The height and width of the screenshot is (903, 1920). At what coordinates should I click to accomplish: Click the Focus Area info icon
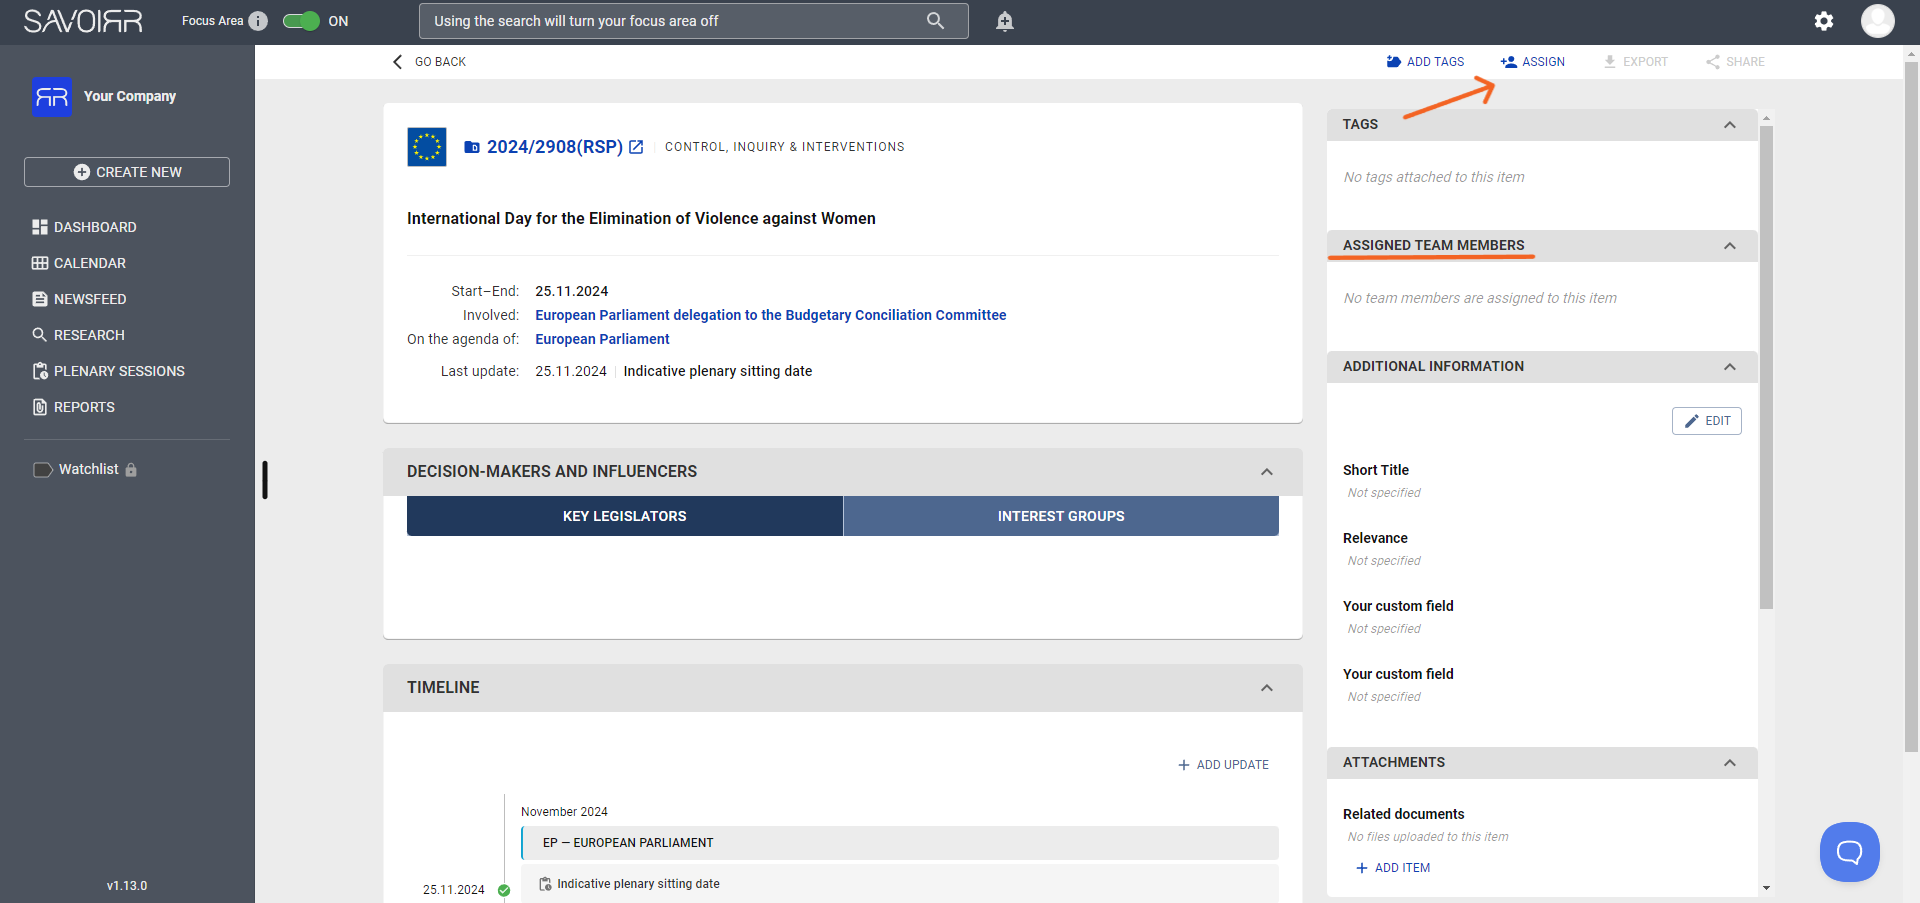tap(258, 21)
